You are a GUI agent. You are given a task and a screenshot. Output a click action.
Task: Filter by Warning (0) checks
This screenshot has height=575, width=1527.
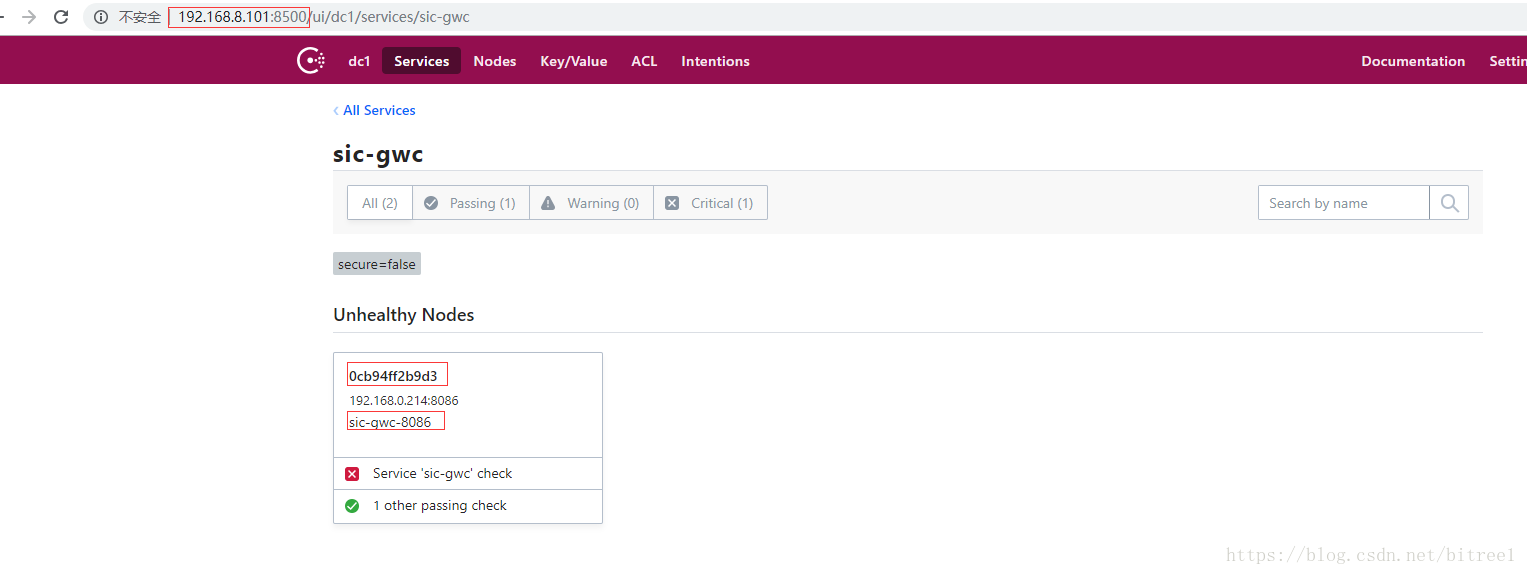tap(591, 203)
